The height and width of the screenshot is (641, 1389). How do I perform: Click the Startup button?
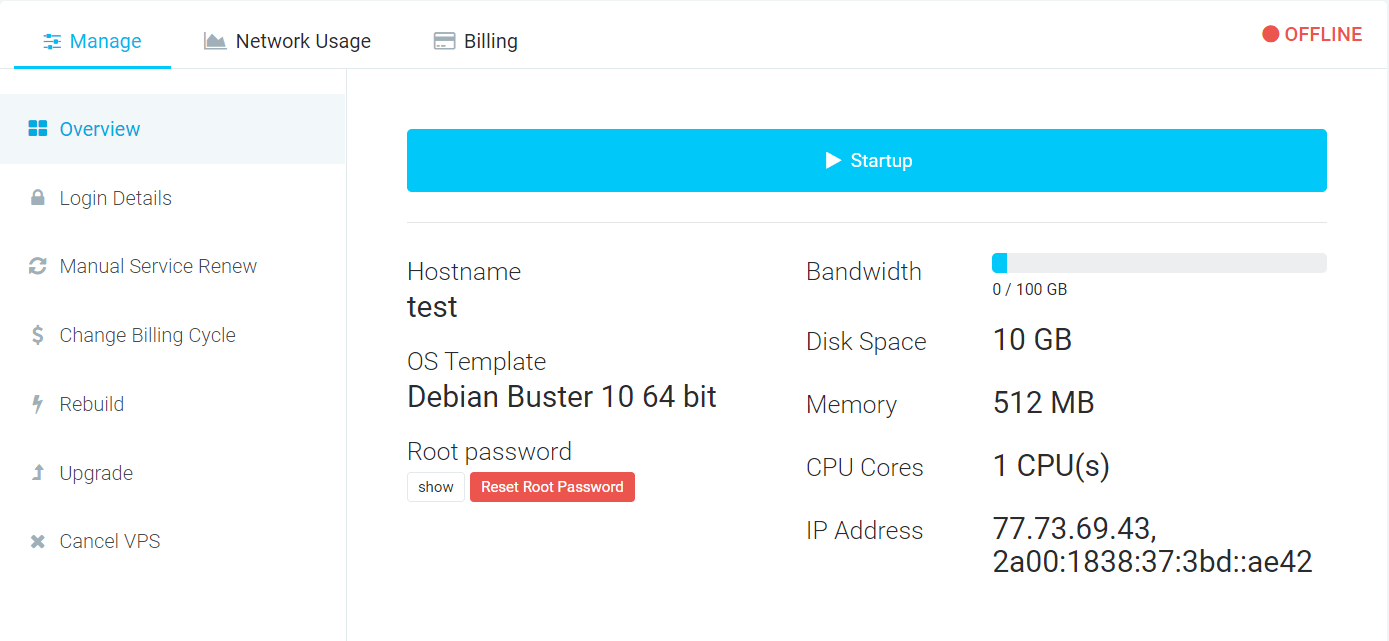pyautogui.click(x=866, y=160)
